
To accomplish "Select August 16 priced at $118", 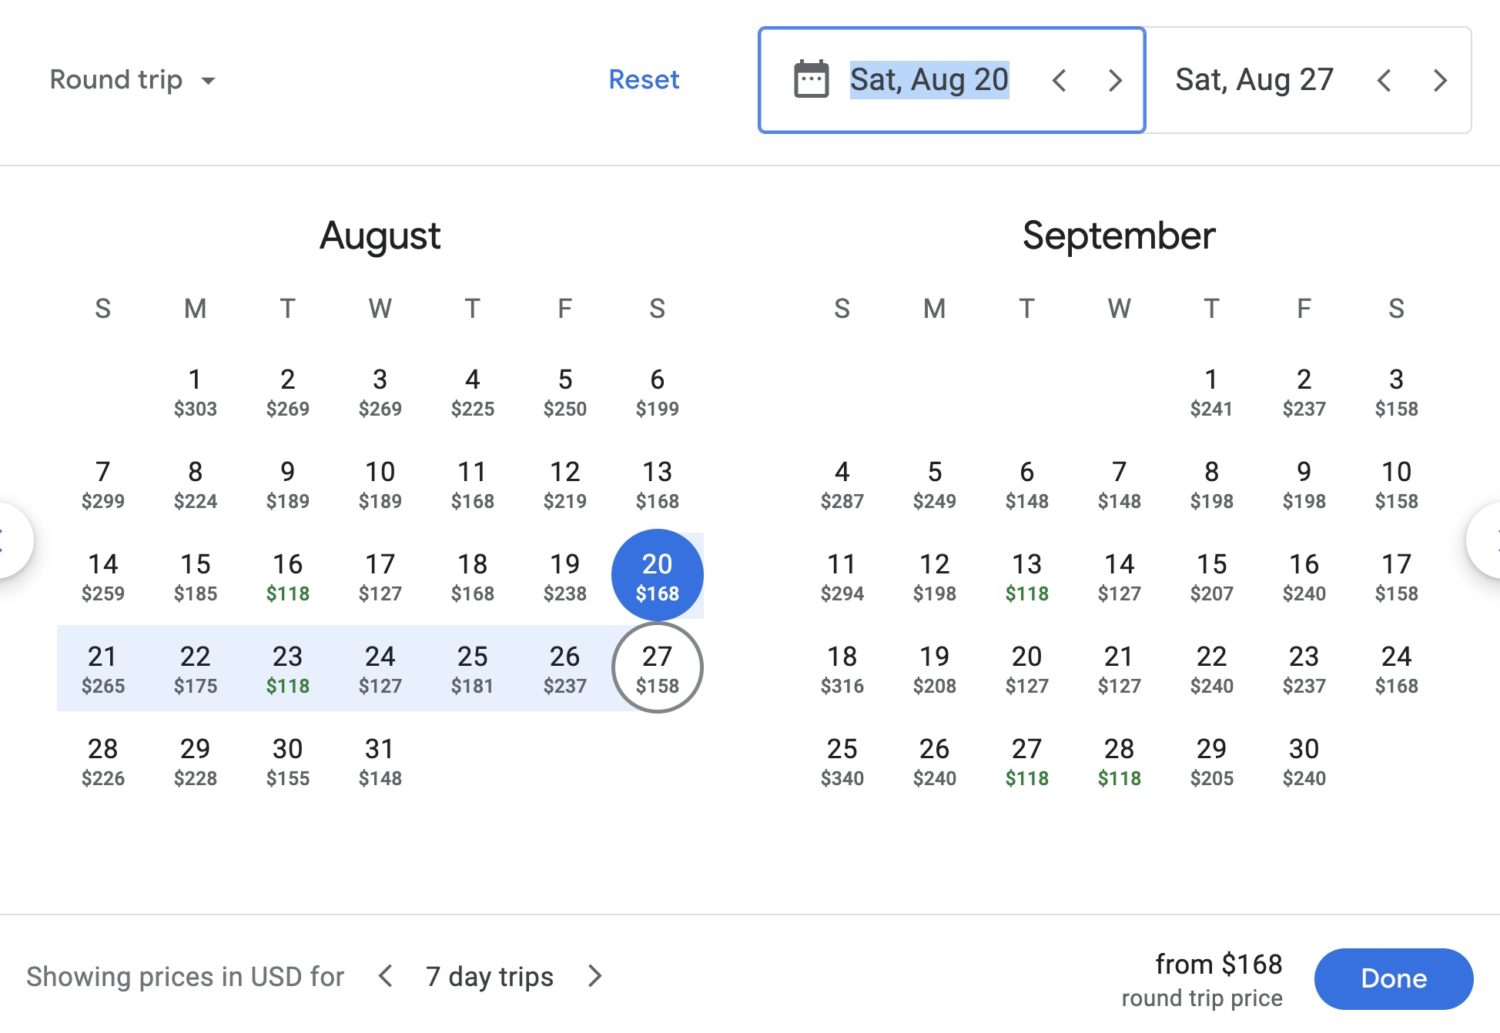I will 287,575.
